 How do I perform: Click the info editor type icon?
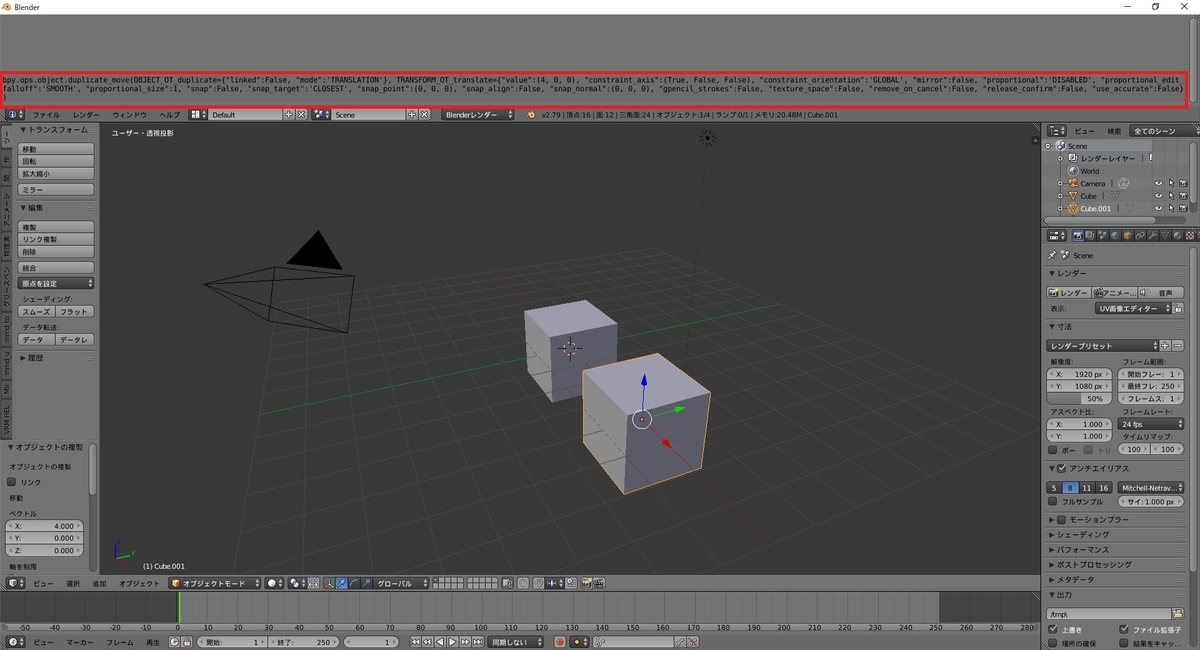pyautogui.click(x=13, y=115)
